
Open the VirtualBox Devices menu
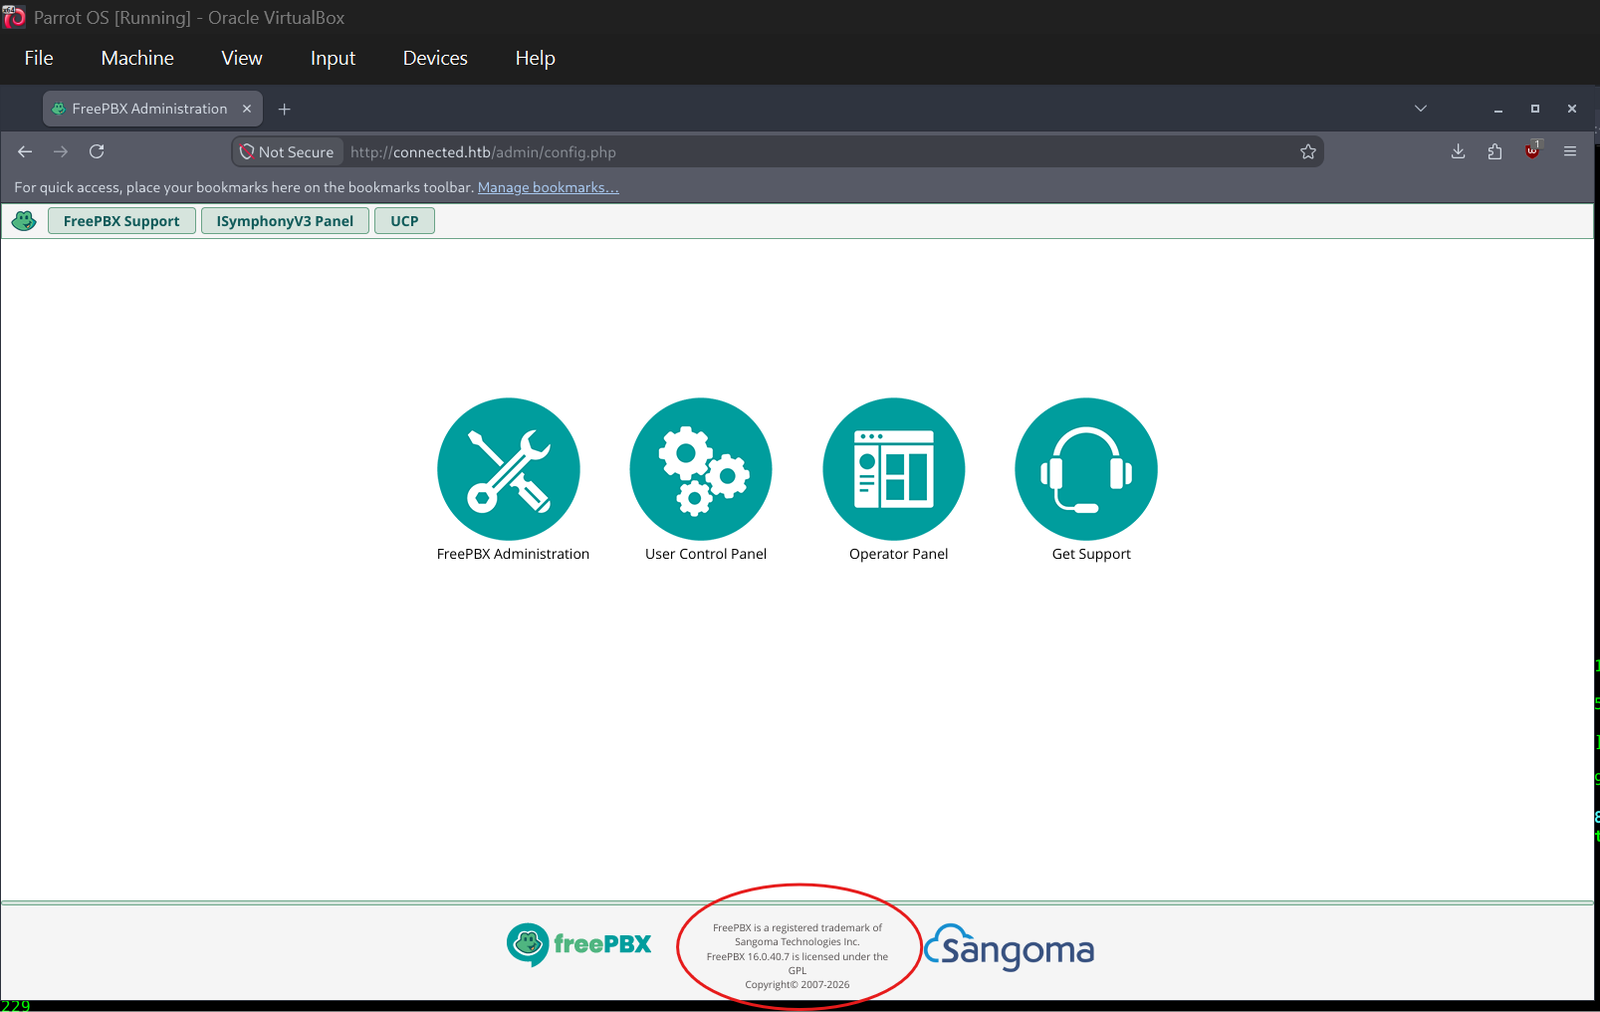pos(435,58)
